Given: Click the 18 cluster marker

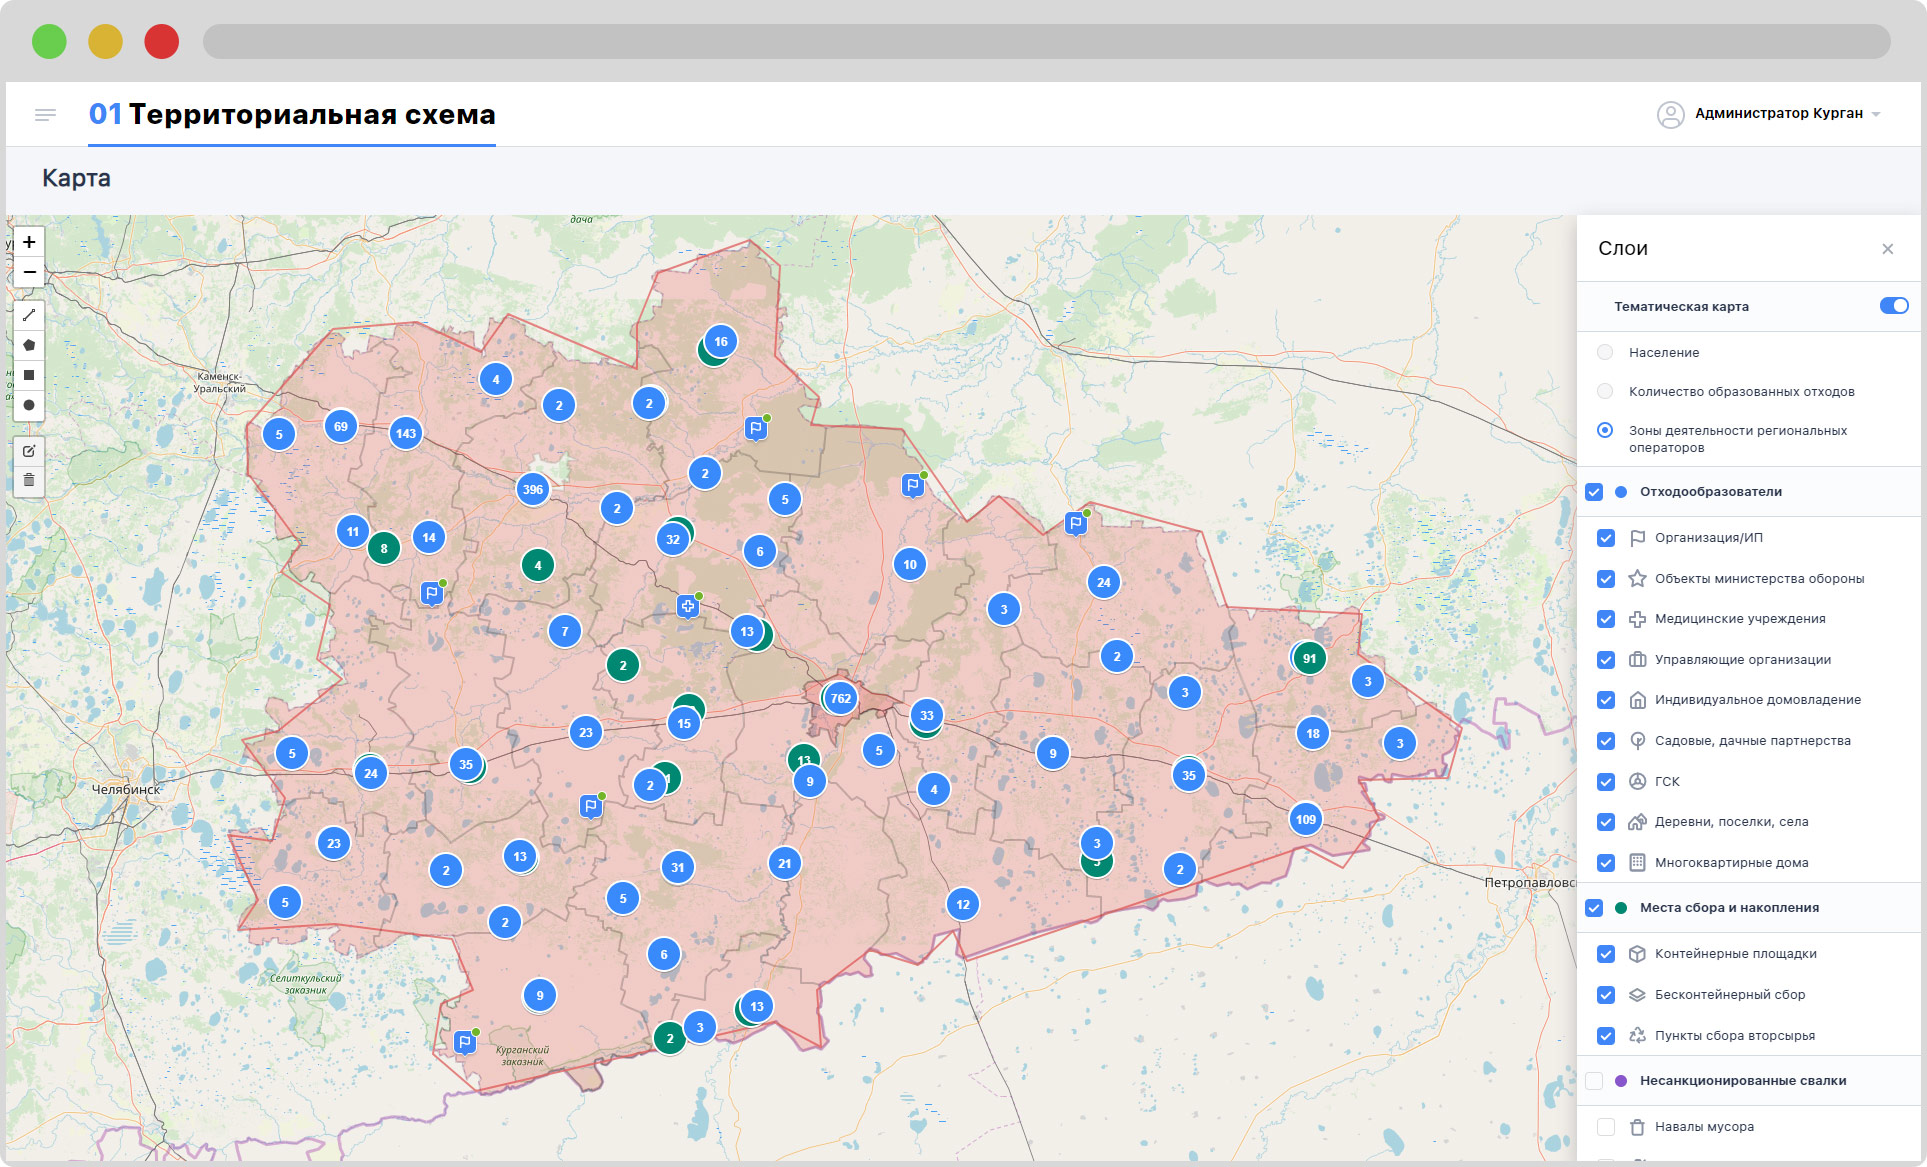Looking at the screenshot, I should point(1313,733).
